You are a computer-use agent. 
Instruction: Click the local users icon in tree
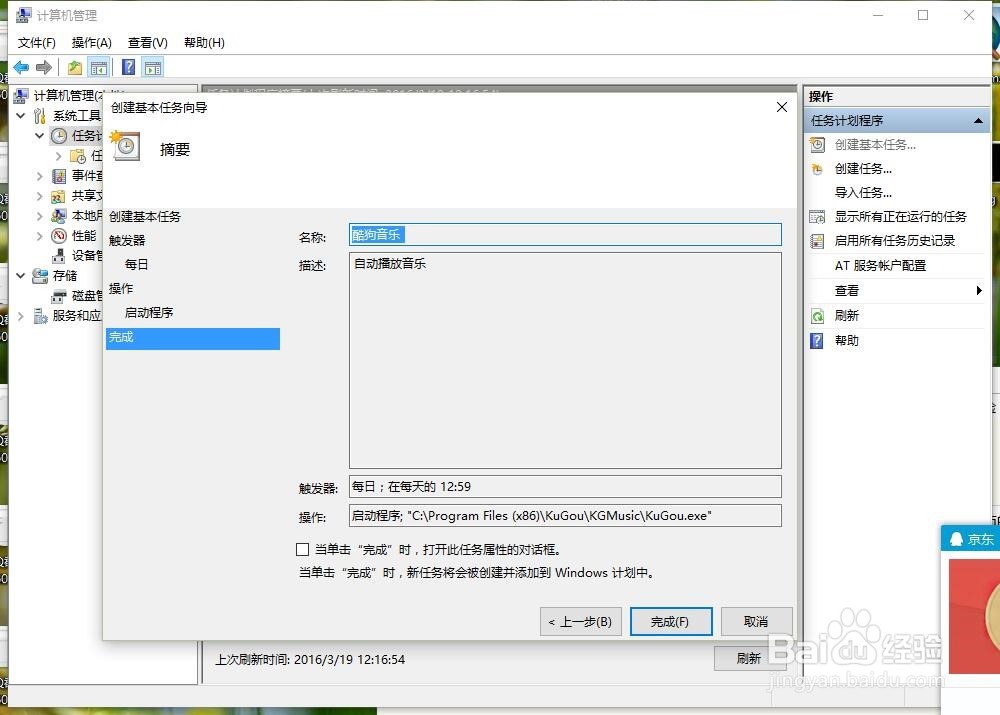[59, 216]
